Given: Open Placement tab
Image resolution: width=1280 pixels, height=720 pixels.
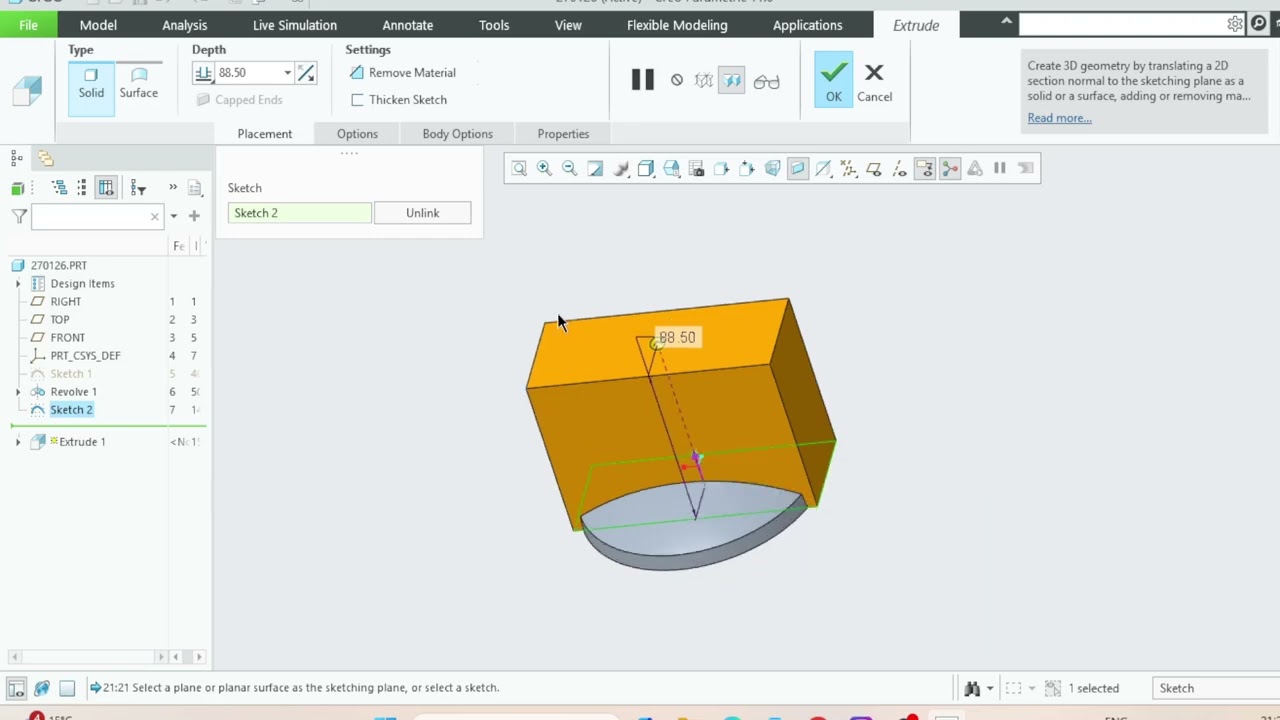Looking at the screenshot, I should tap(265, 134).
